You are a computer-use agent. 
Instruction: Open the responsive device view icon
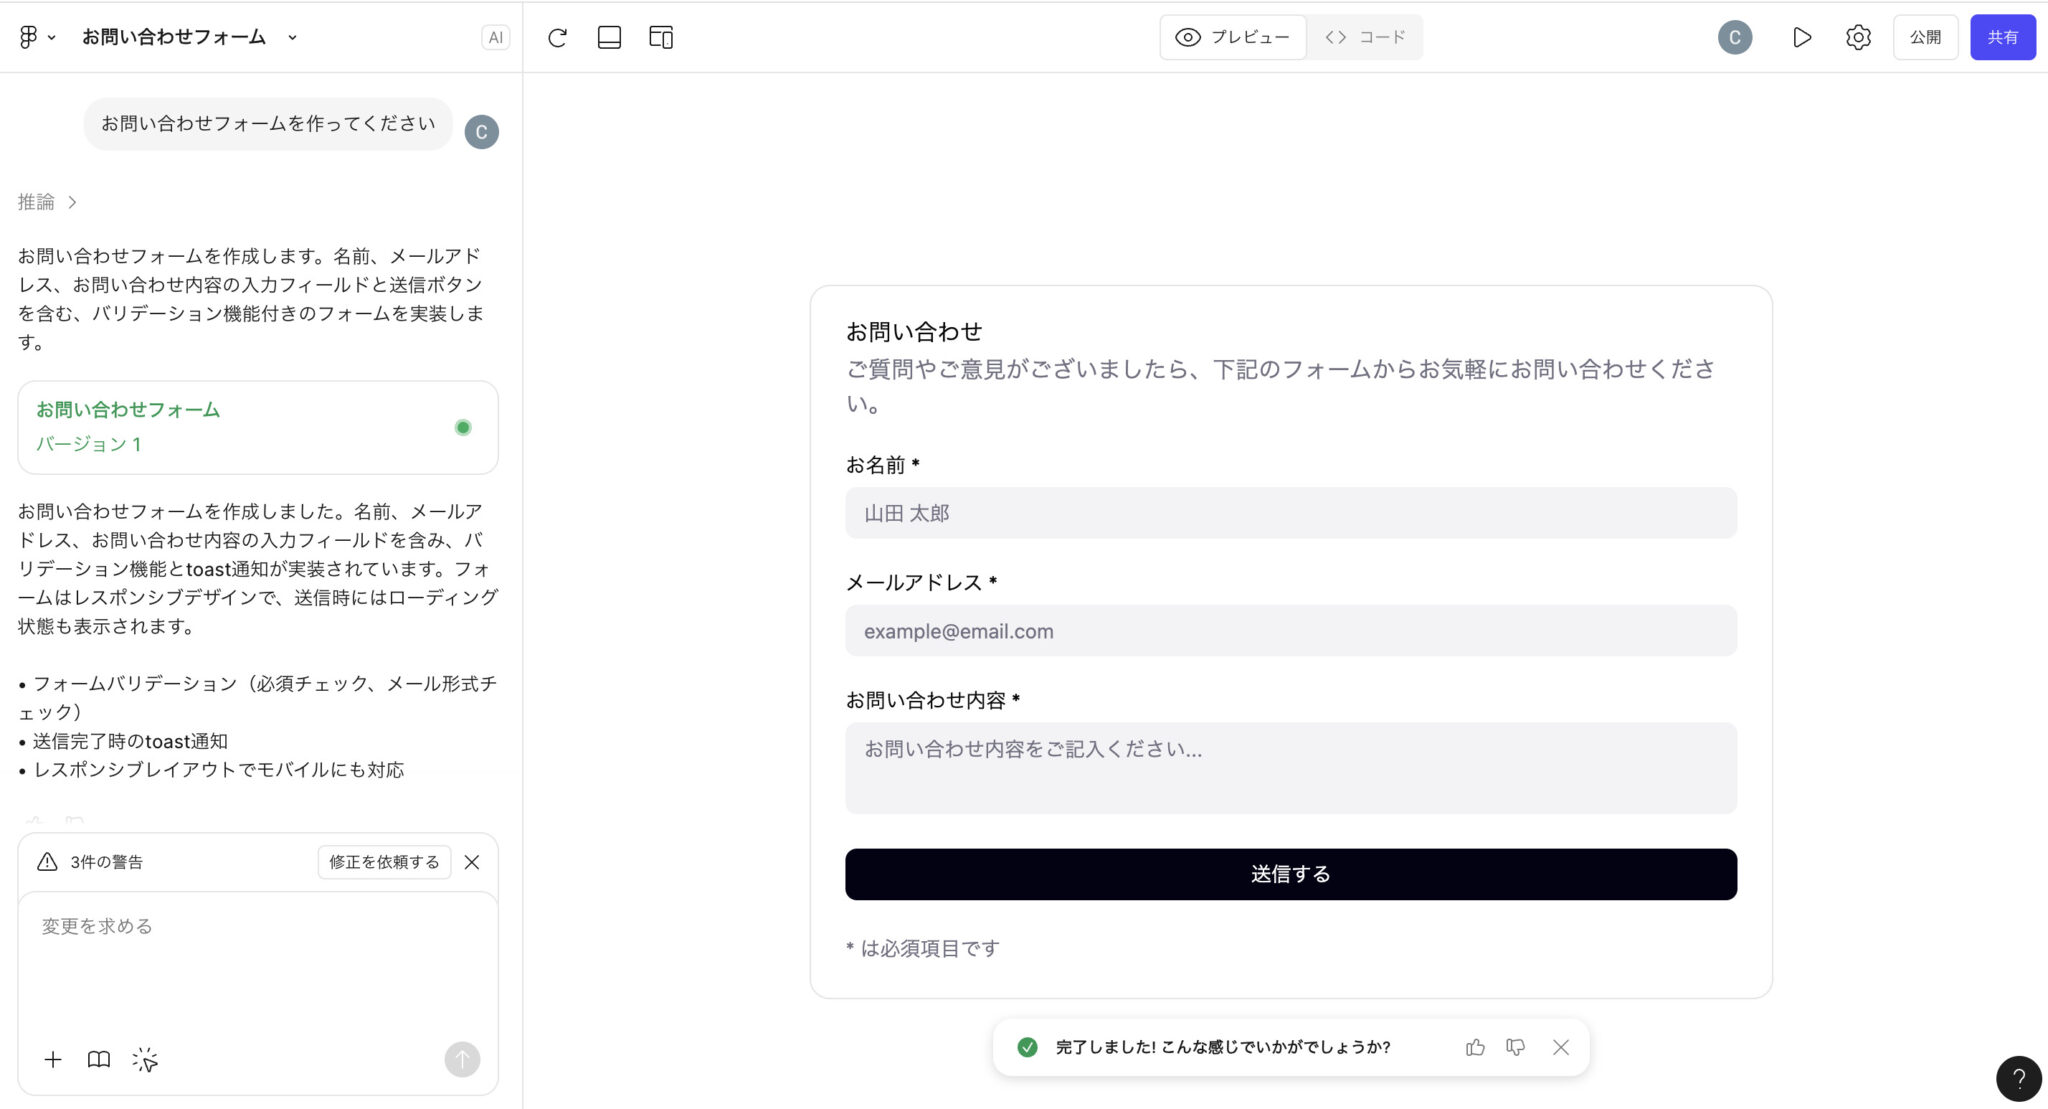[x=661, y=38]
